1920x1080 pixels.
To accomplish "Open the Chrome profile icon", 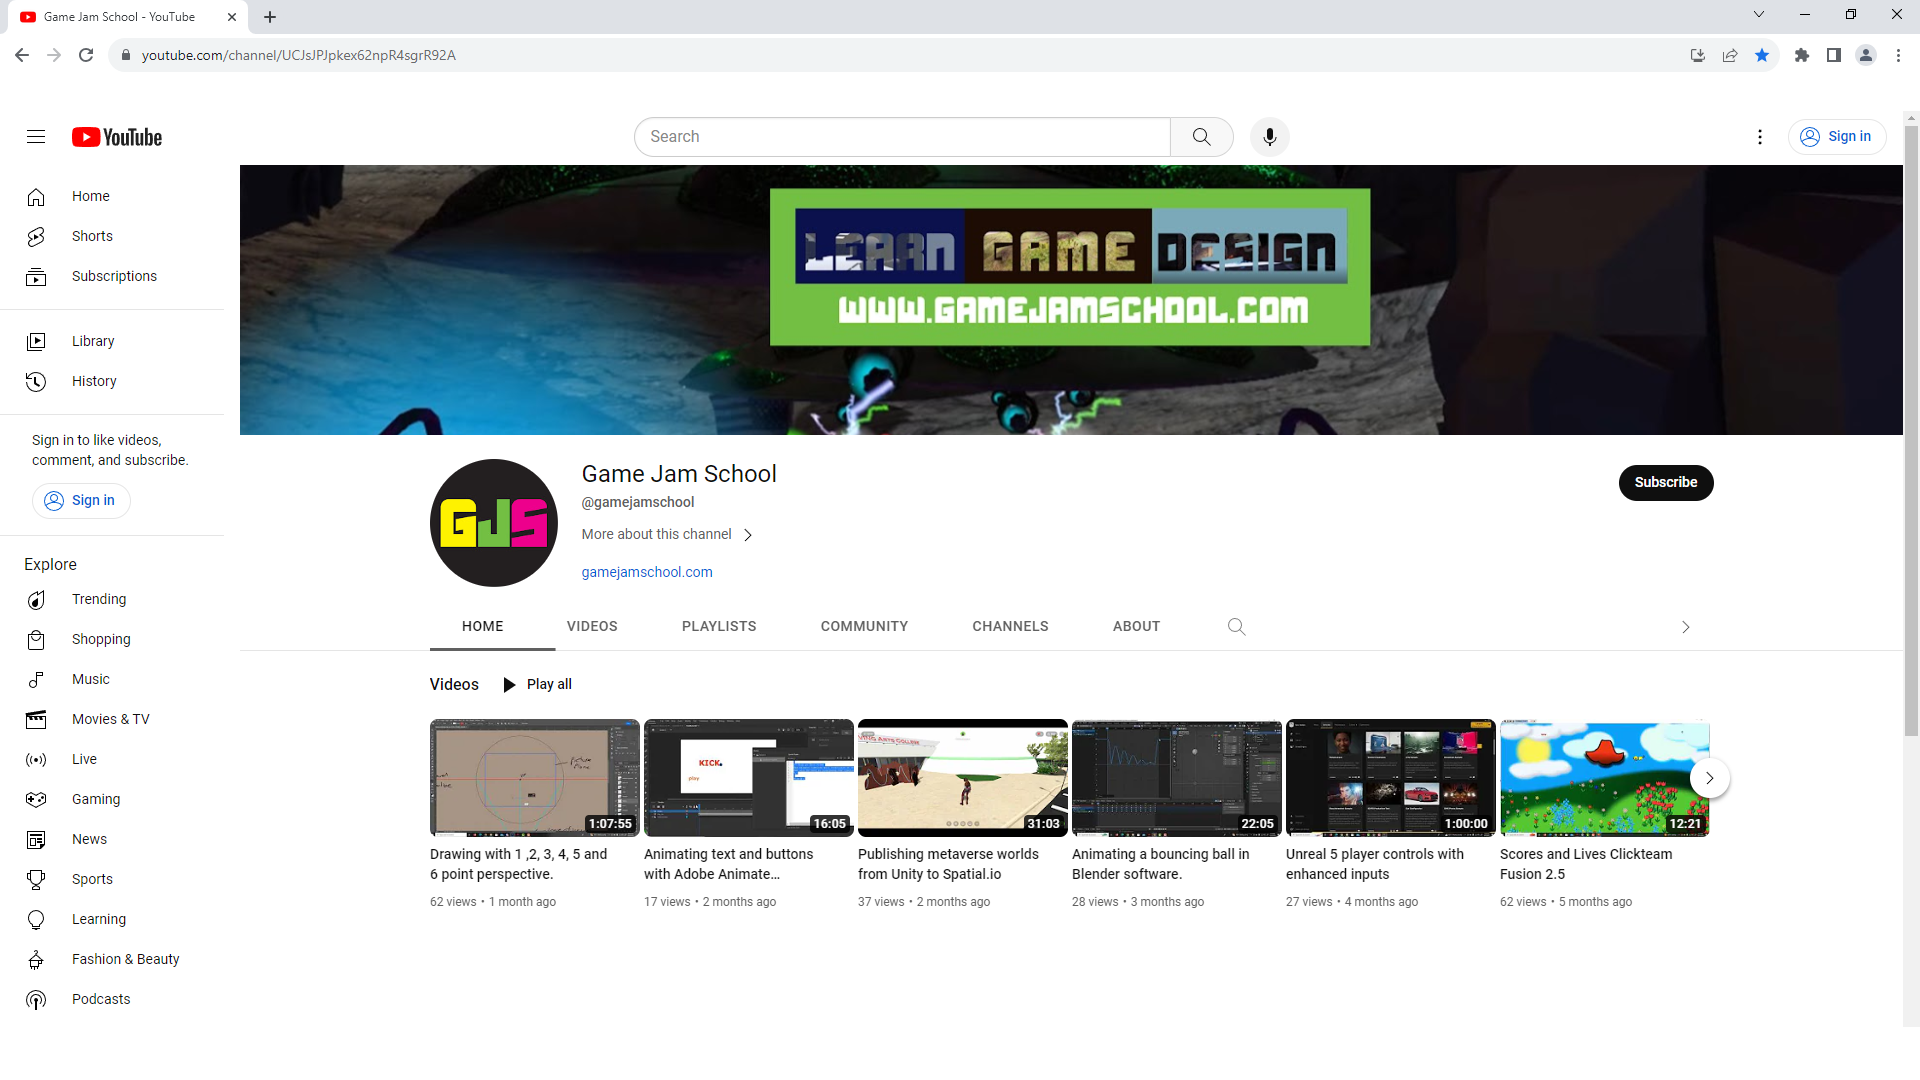I will tap(1866, 56).
